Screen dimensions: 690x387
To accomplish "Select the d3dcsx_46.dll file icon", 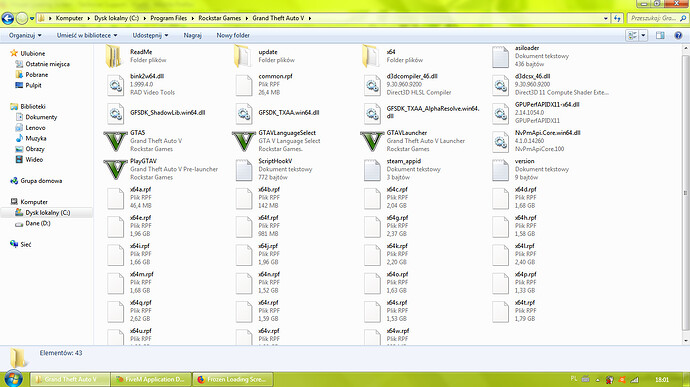I will [x=500, y=85].
